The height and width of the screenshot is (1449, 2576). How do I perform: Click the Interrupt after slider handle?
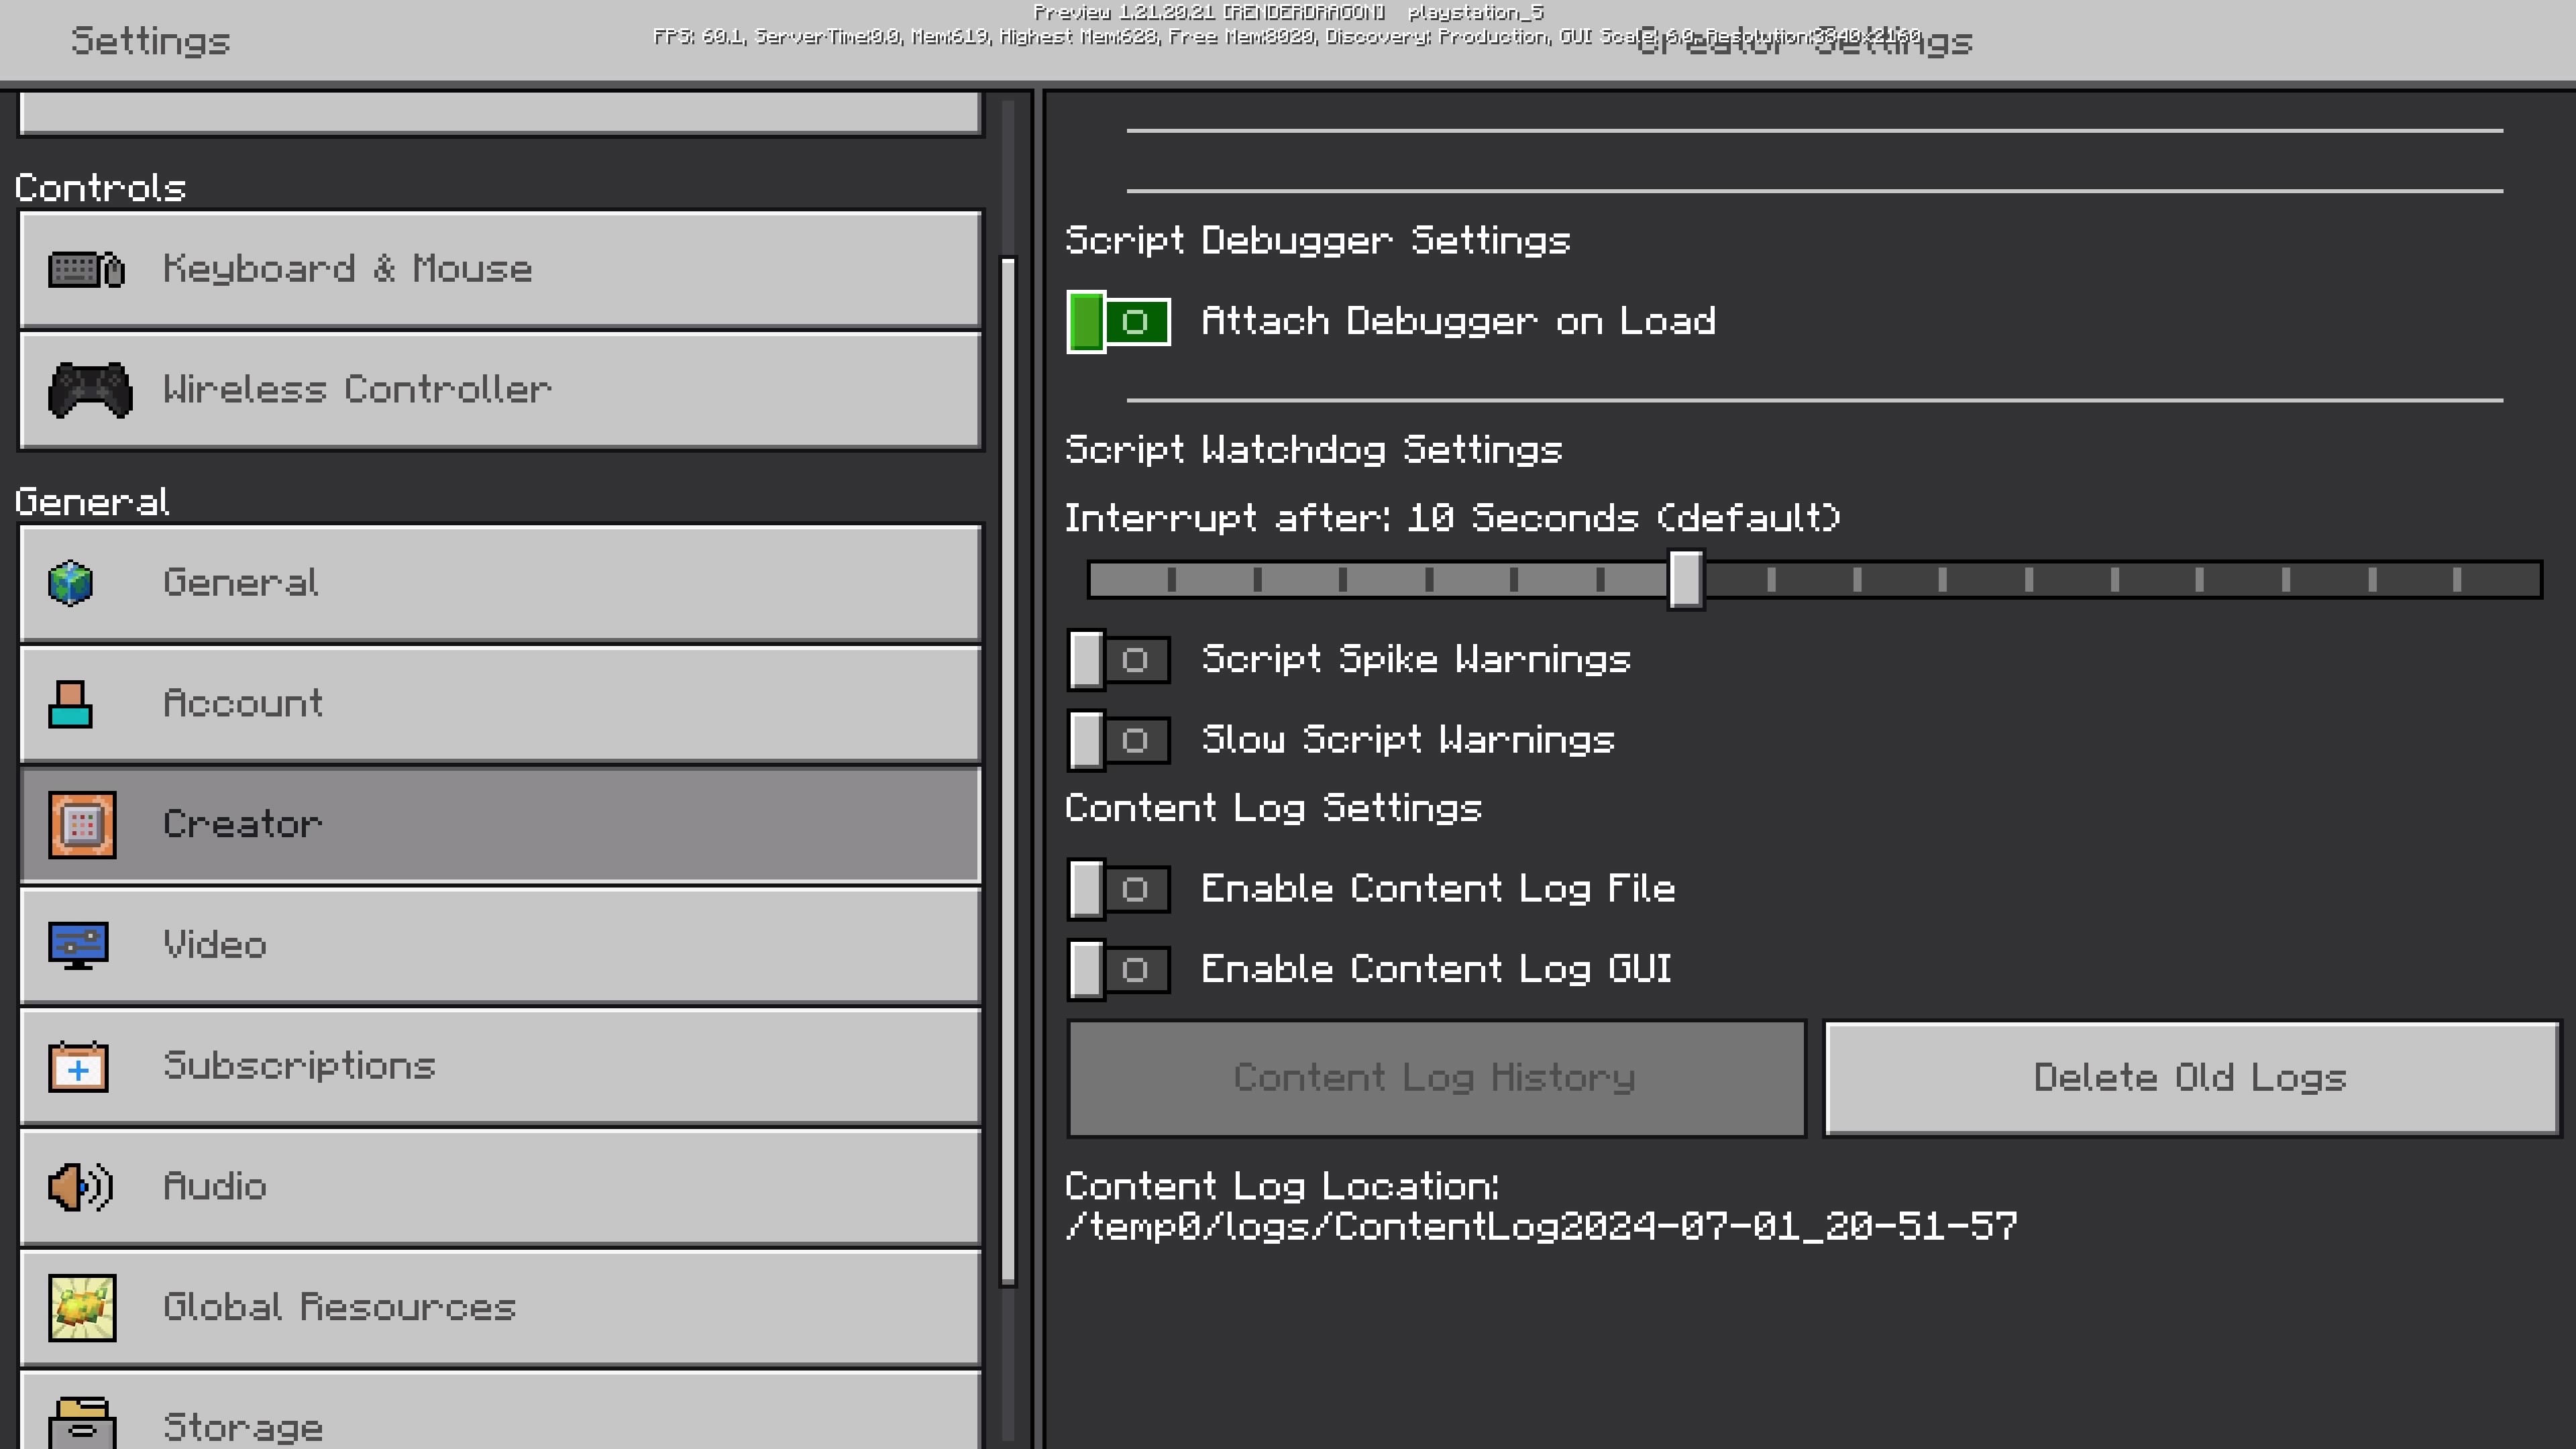click(x=1686, y=579)
